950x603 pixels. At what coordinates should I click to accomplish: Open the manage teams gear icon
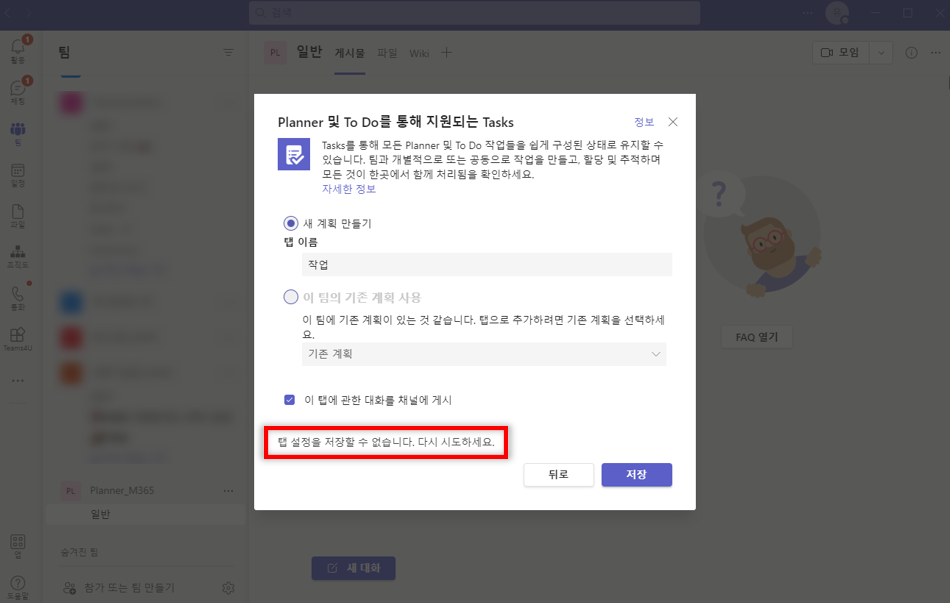[x=228, y=588]
